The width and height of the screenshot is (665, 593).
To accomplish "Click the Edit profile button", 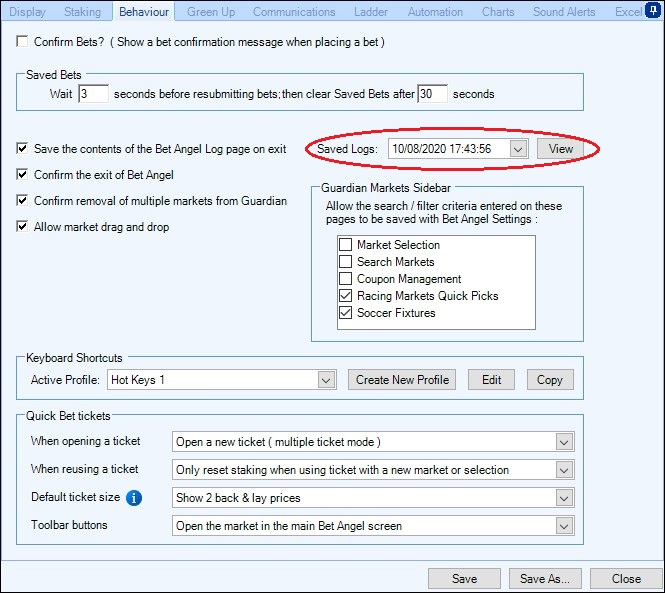I will point(492,380).
